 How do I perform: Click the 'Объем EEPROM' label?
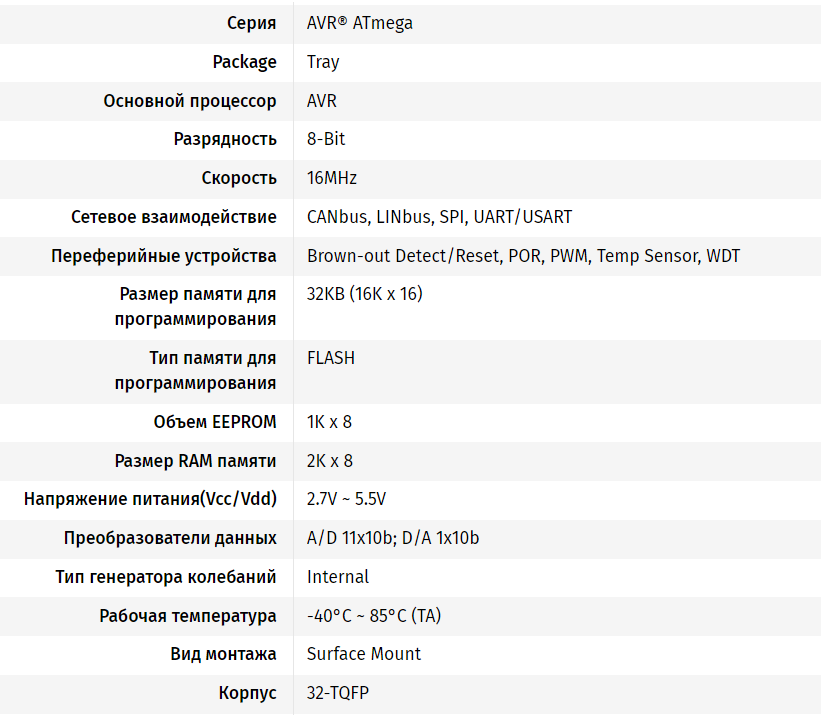(x=215, y=422)
